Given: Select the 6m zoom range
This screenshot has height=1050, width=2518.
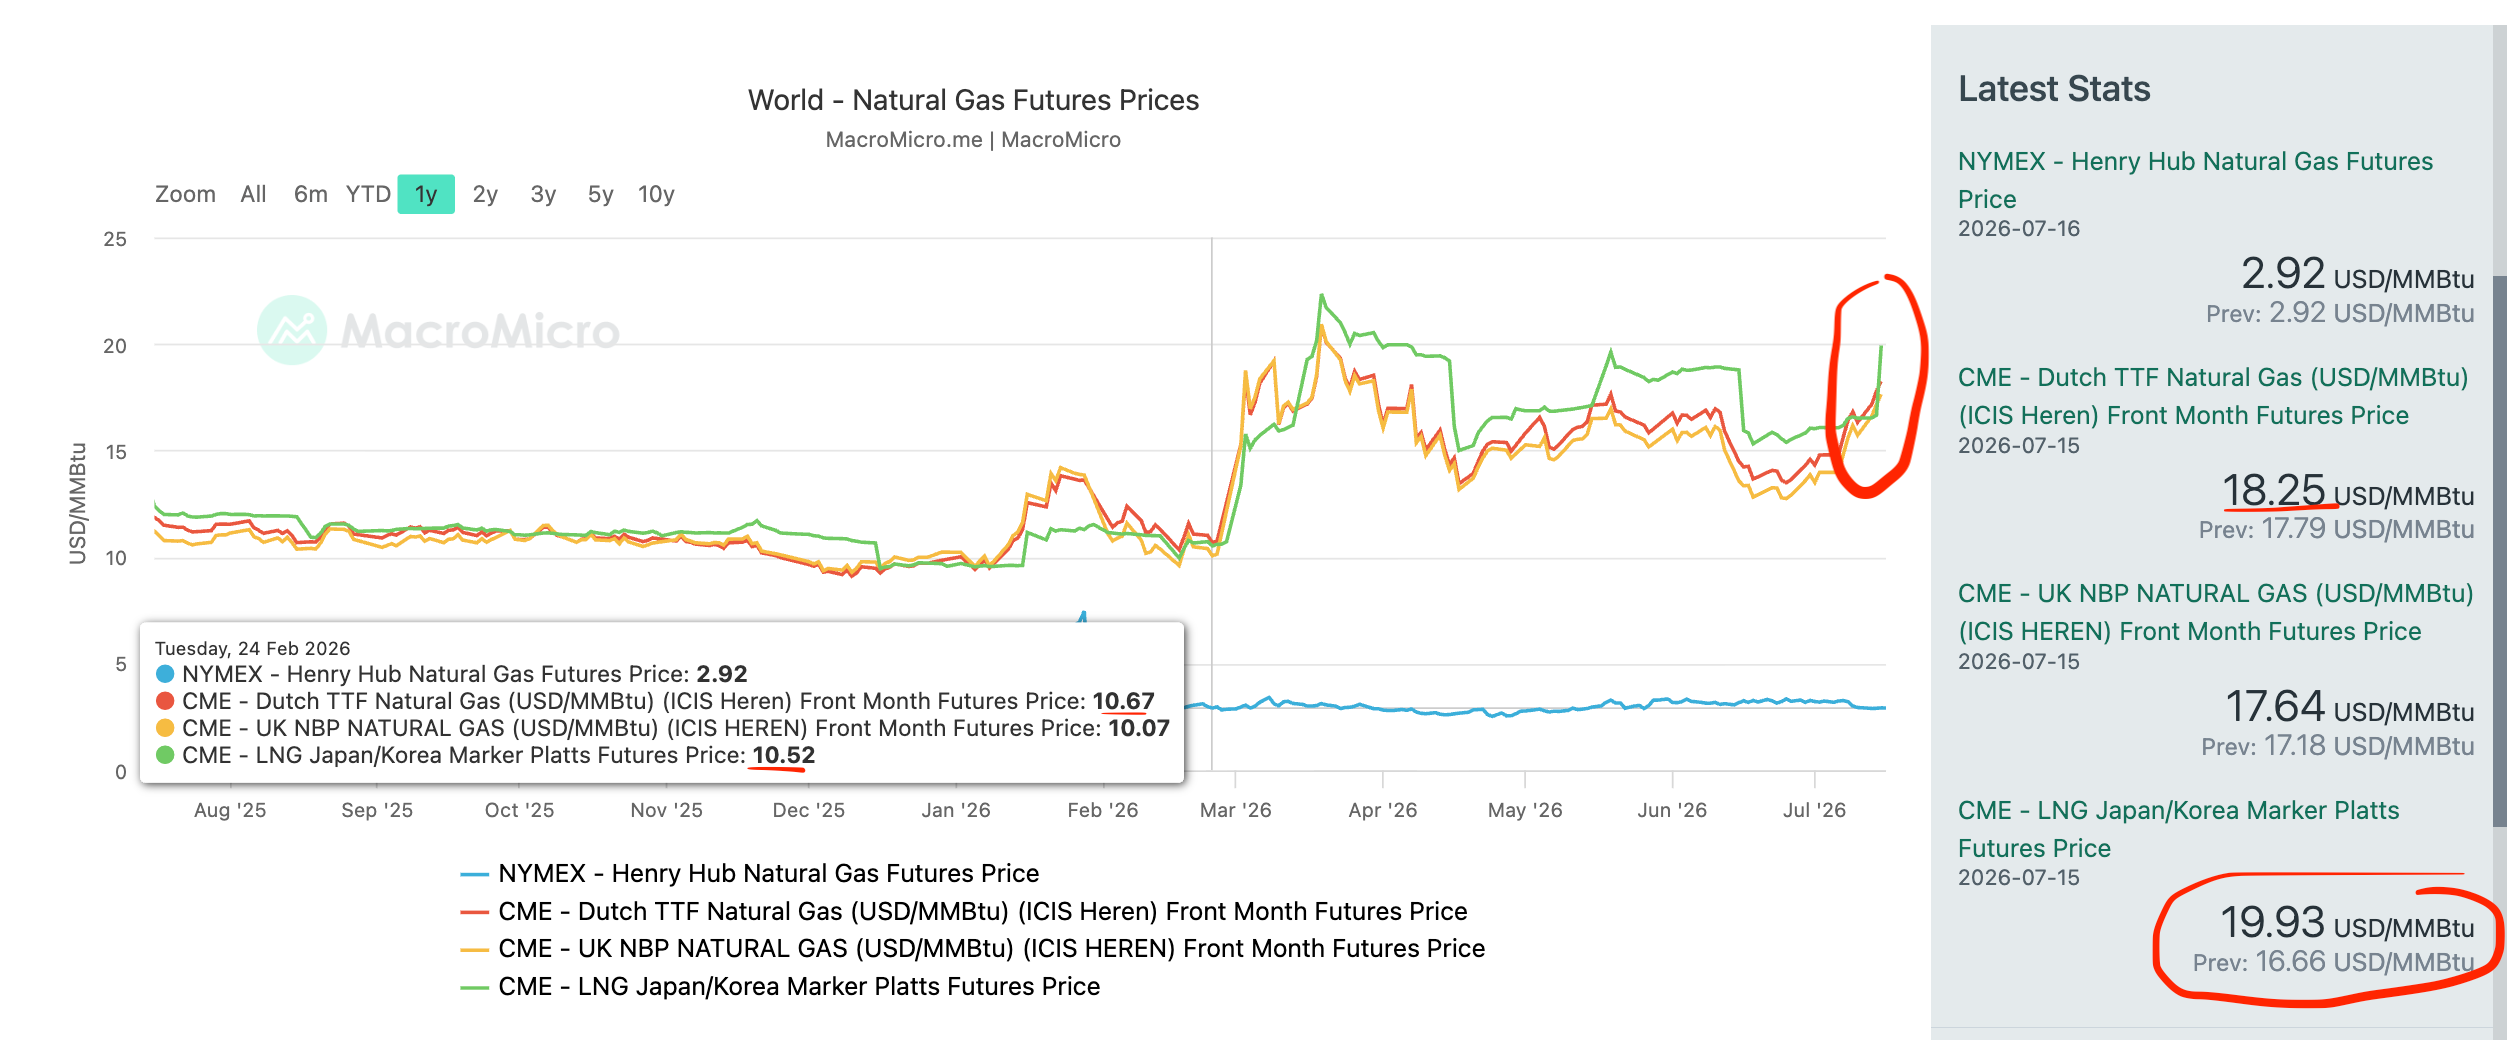Looking at the screenshot, I should (310, 194).
